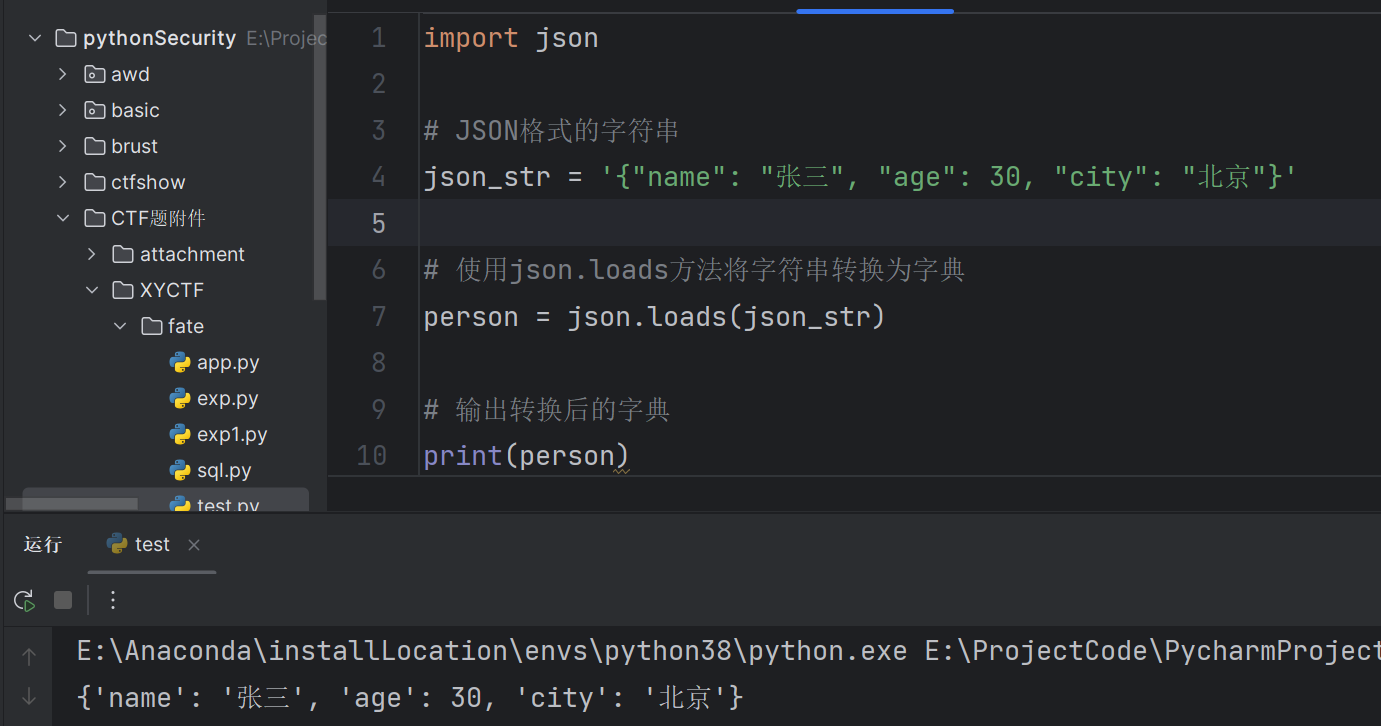Select sql.py in the project tree
This screenshot has width=1381, height=726.
(x=224, y=471)
